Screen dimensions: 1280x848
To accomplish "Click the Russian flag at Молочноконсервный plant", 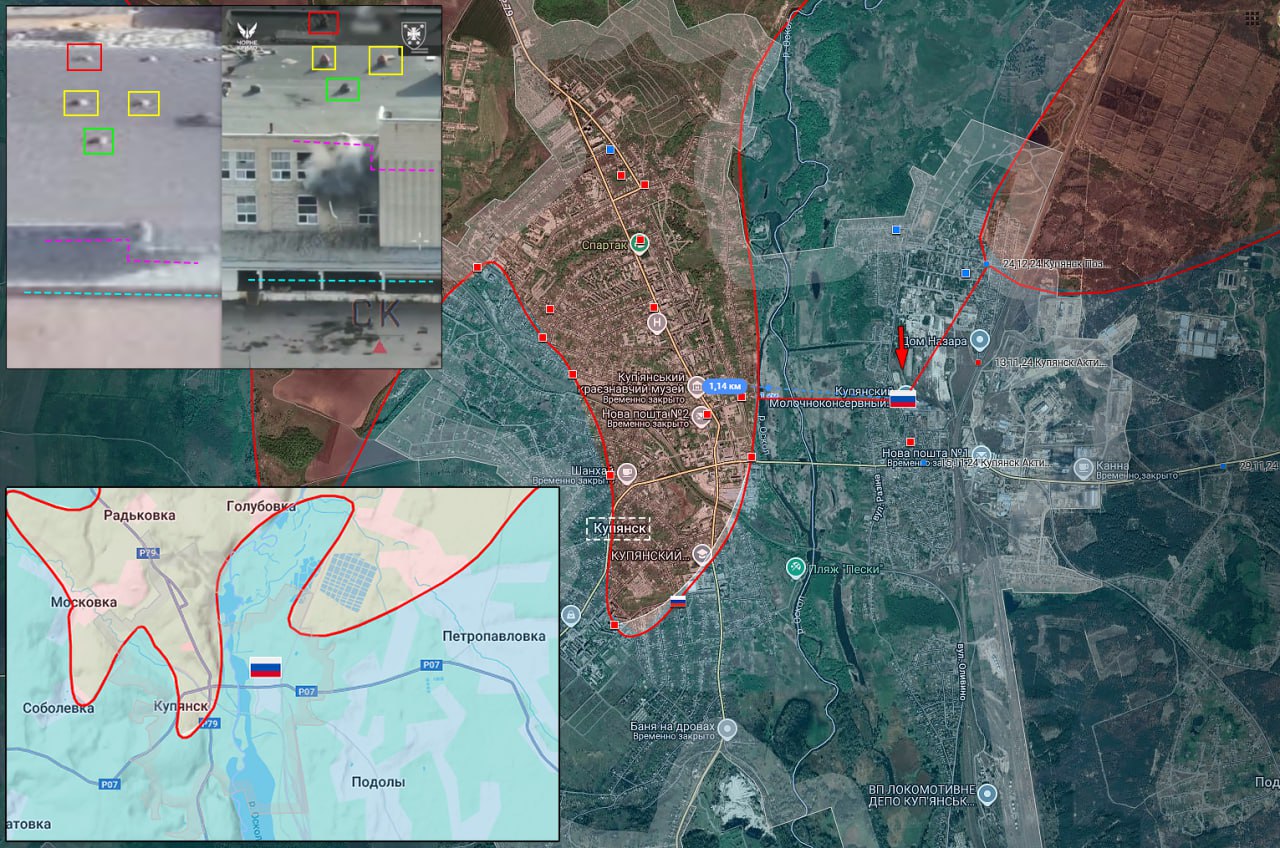I will [903, 399].
